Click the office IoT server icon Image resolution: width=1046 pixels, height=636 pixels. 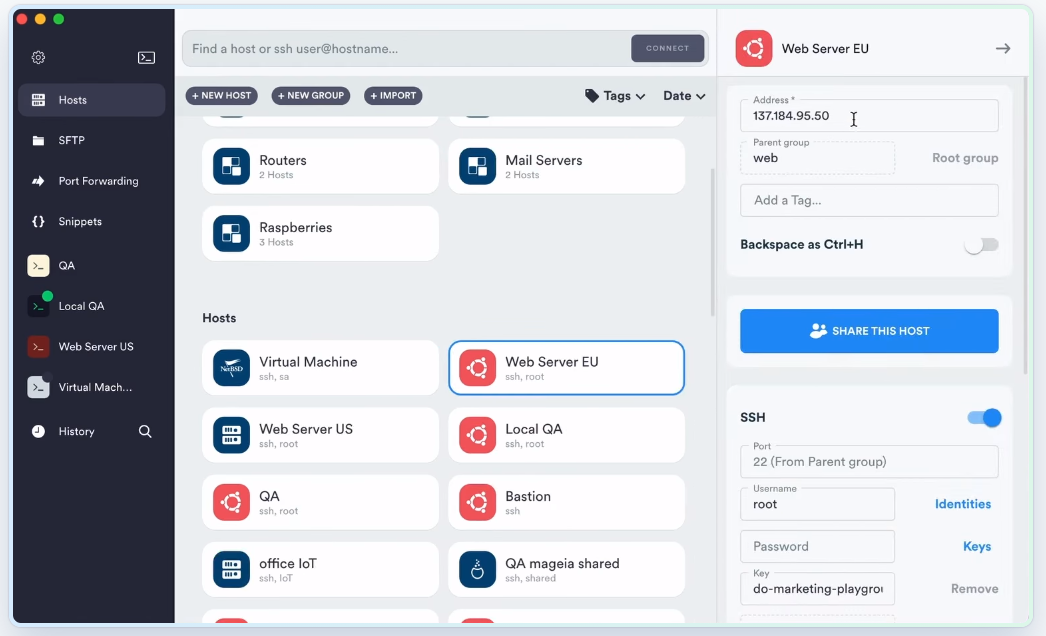[x=231, y=570]
